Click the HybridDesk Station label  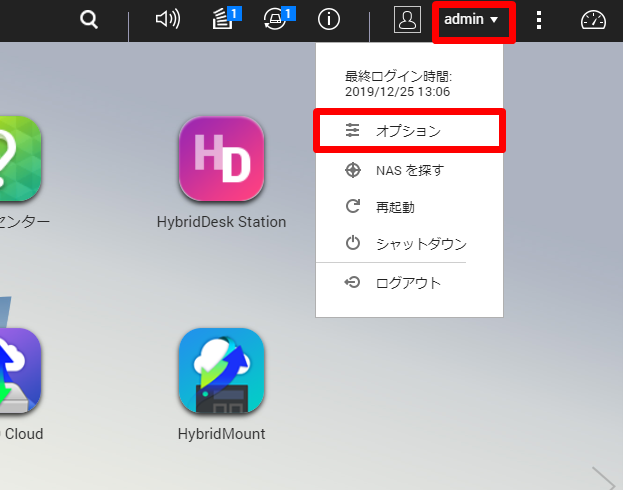pyautogui.click(x=221, y=222)
